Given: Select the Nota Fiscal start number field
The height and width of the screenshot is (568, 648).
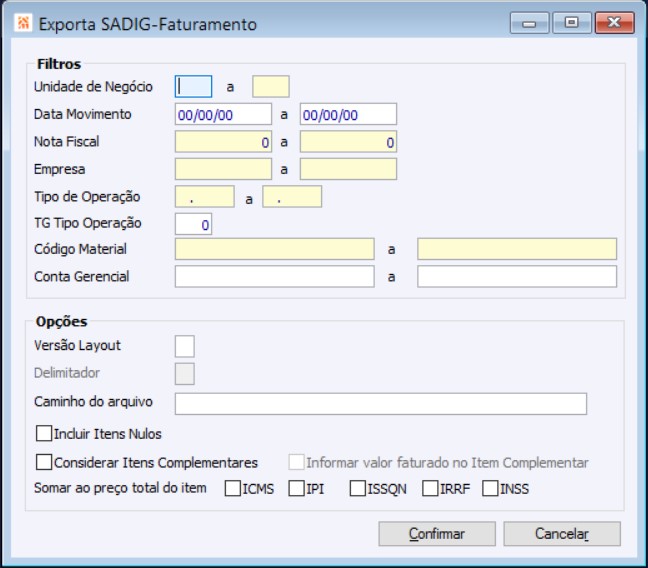Looking at the screenshot, I should pos(223,142).
